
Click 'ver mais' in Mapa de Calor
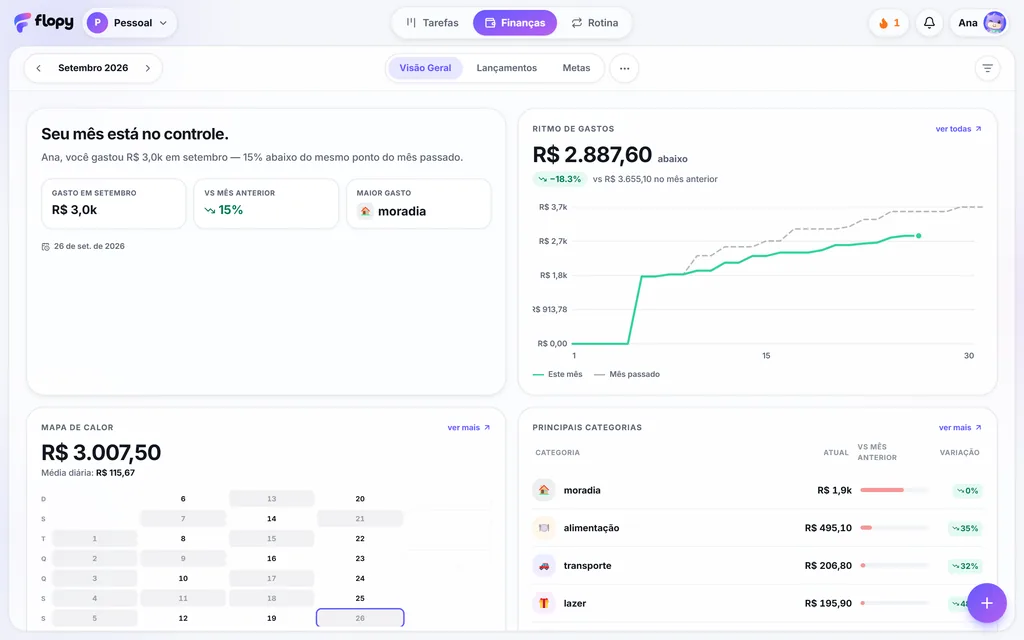coord(469,428)
